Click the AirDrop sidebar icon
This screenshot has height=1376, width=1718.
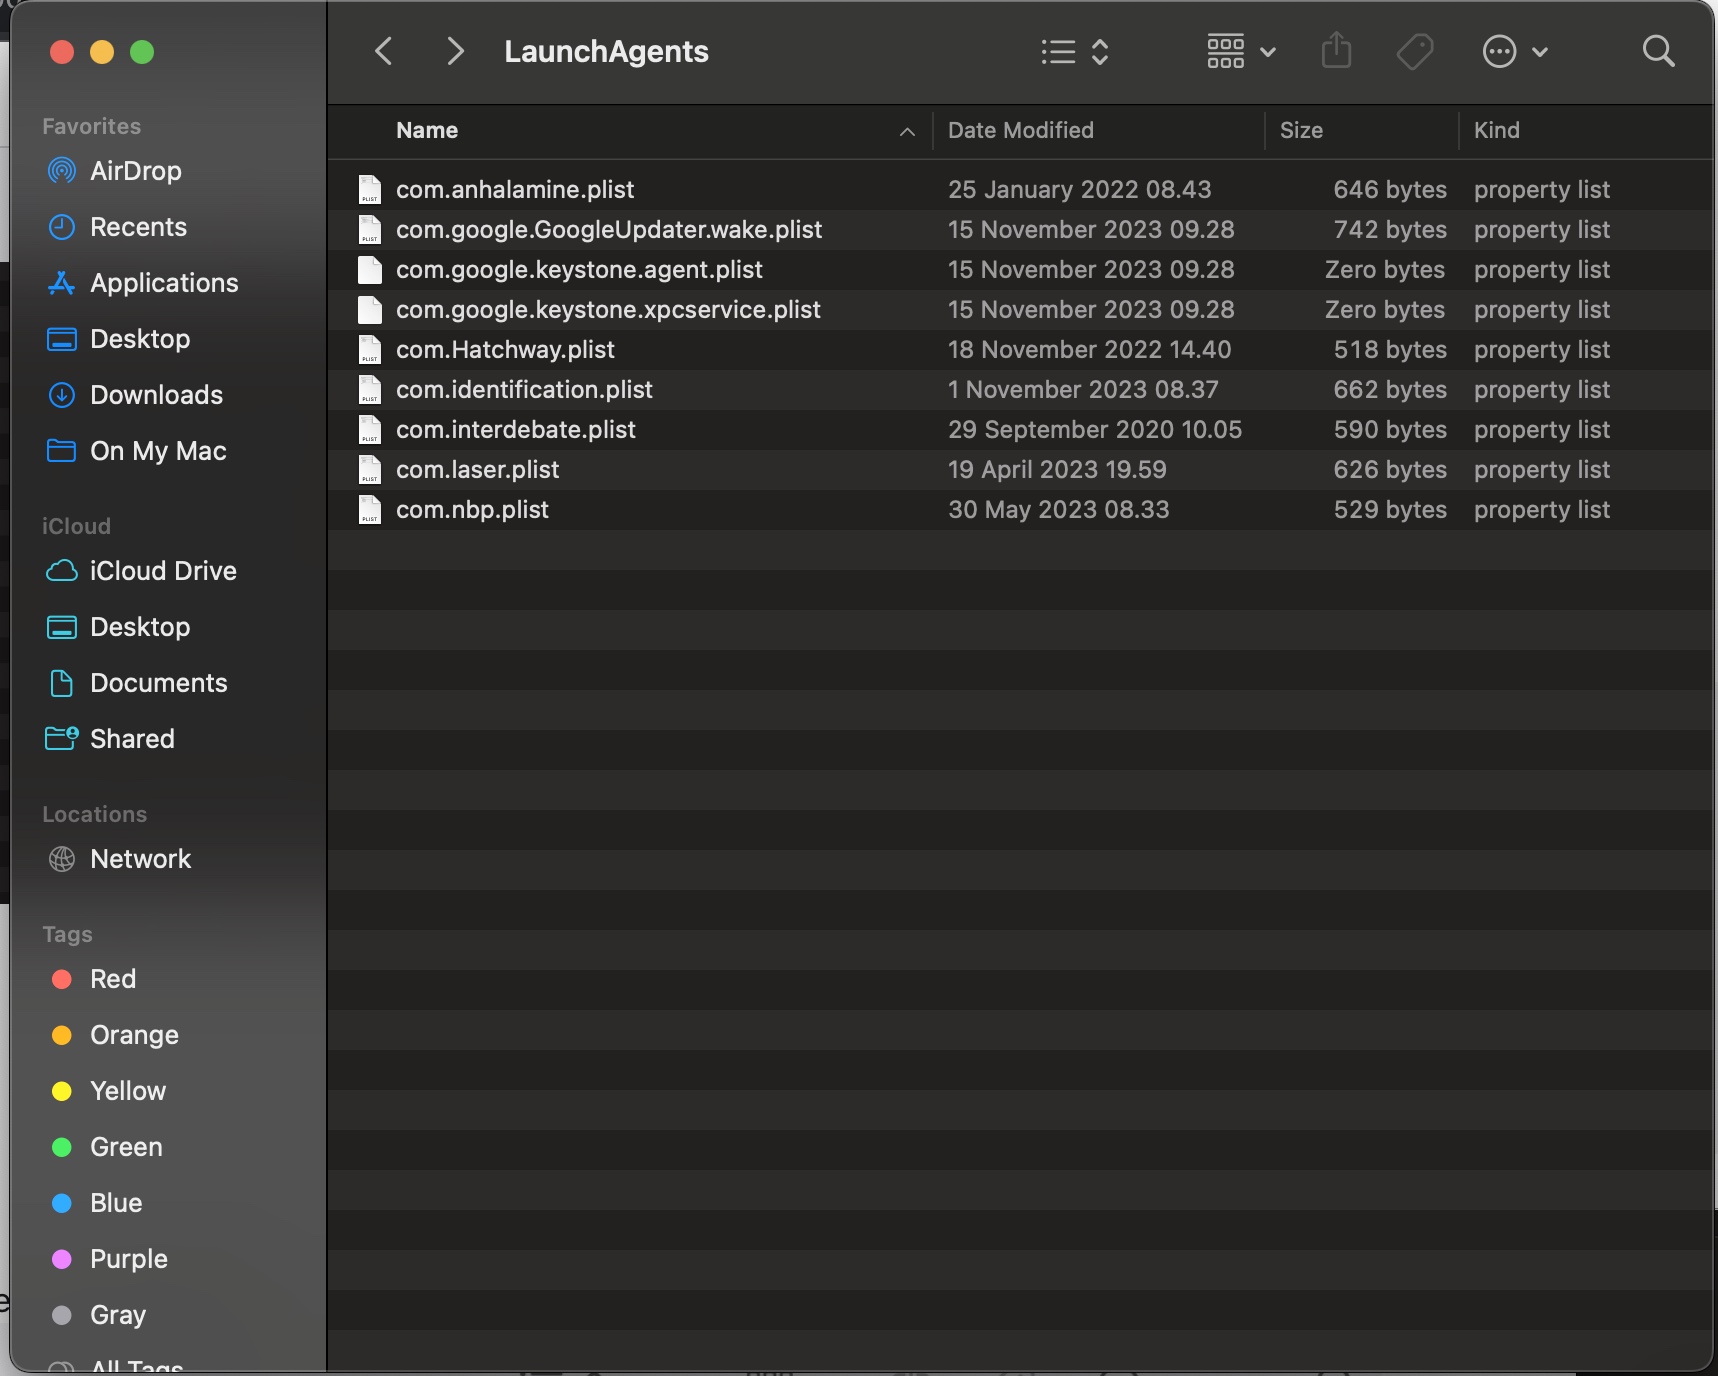click(62, 171)
